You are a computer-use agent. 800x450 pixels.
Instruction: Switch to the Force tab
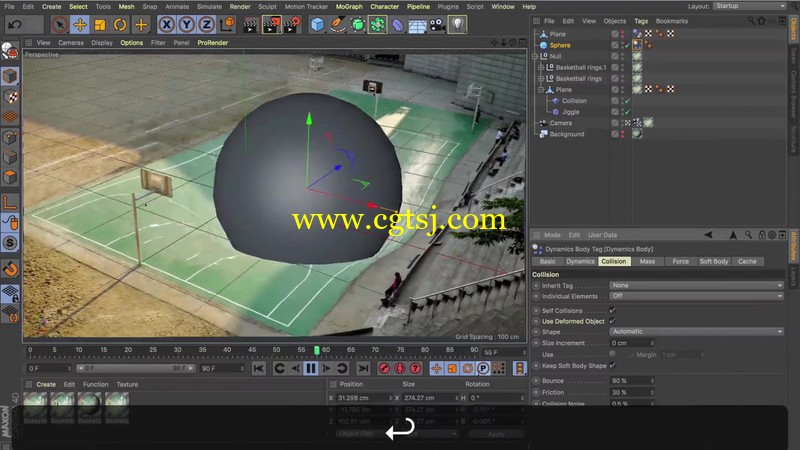680,261
